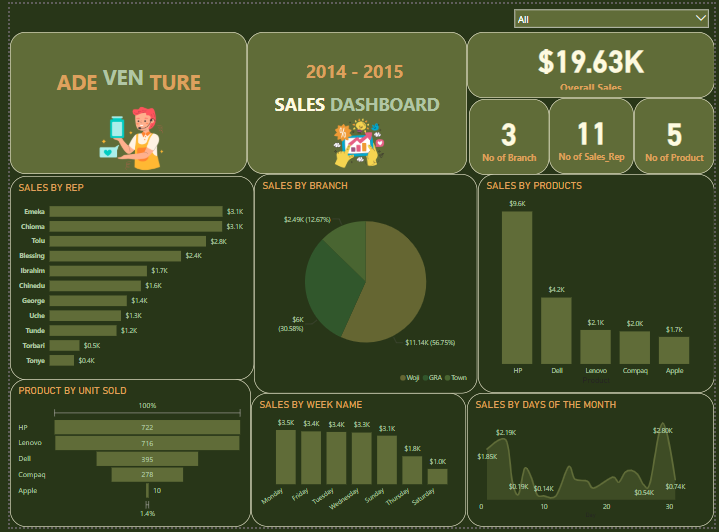Select the Saturday bar in Sales by Week Name
This screenshot has width=719, height=532.
coord(437,476)
